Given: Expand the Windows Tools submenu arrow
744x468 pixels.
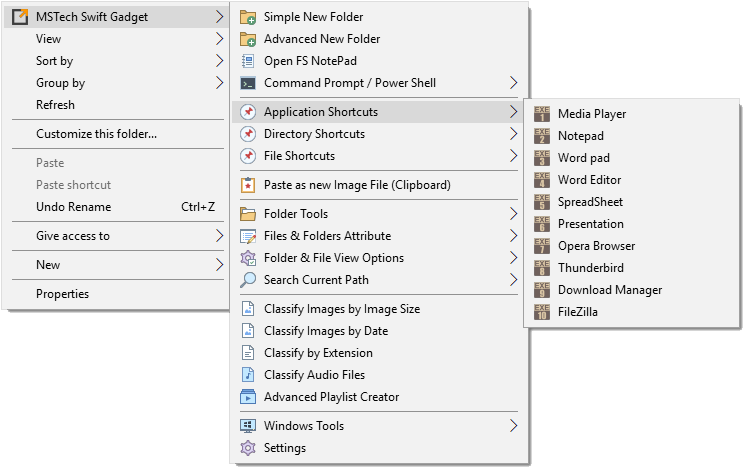Looking at the screenshot, I should click(513, 426).
